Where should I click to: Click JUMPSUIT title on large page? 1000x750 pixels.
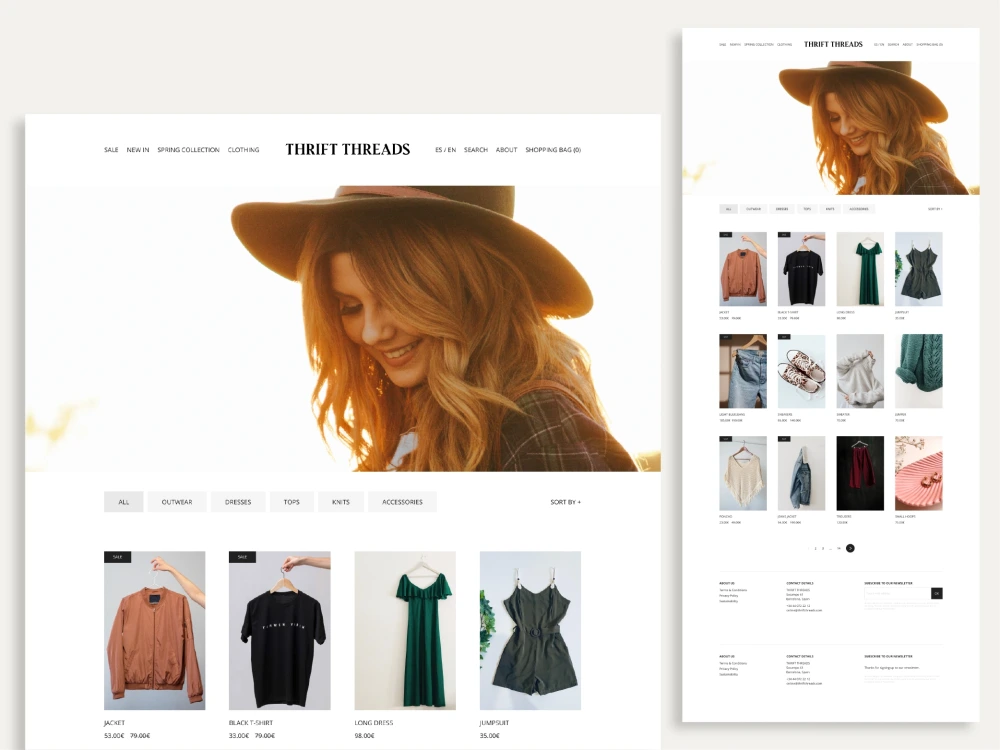(494, 723)
